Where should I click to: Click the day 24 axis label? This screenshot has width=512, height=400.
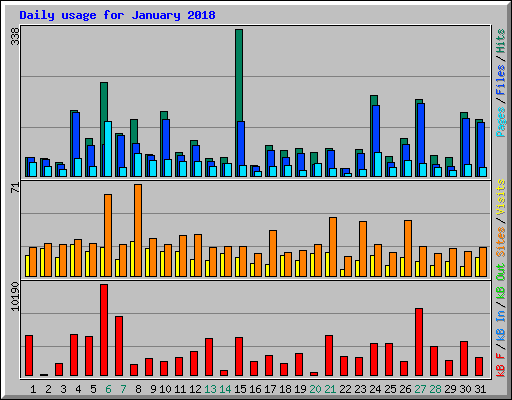(x=375, y=389)
